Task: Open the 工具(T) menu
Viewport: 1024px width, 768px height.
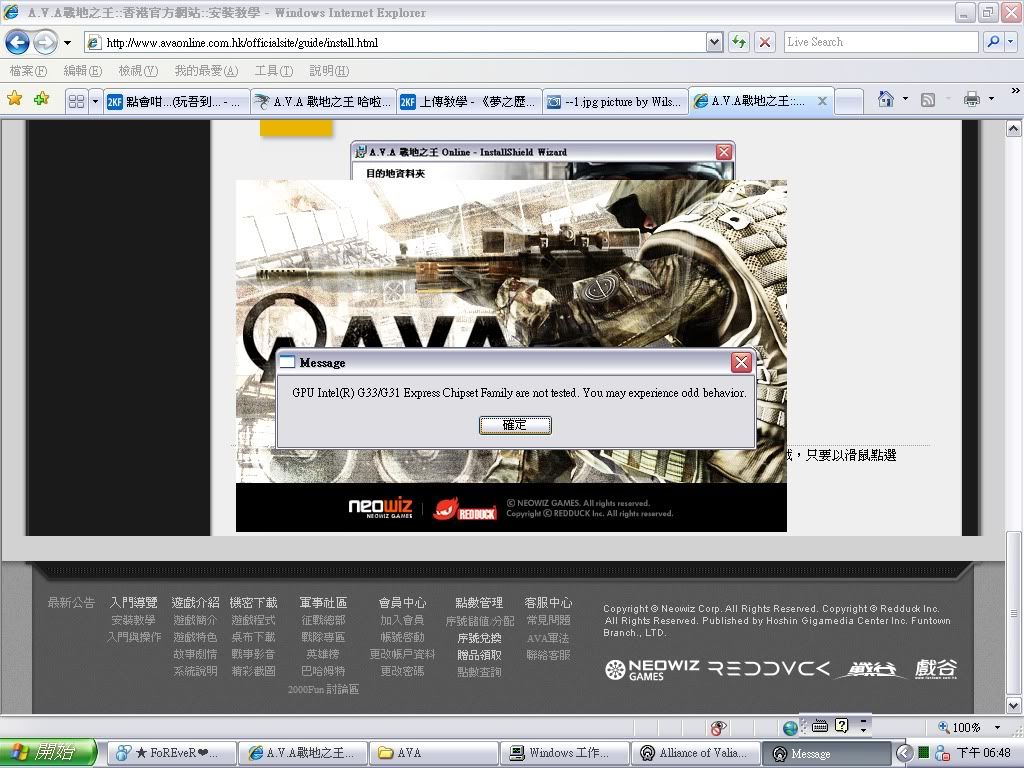Action: 273,71
